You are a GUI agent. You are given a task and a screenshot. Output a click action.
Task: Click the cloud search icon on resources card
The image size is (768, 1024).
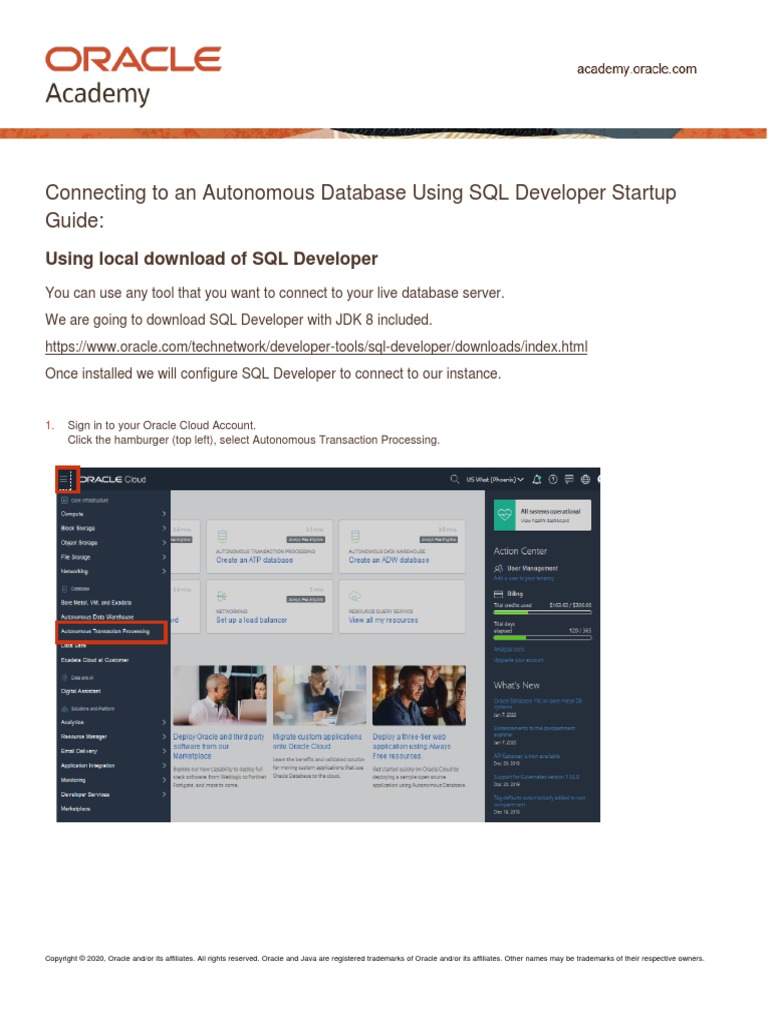tap(355, 596)
